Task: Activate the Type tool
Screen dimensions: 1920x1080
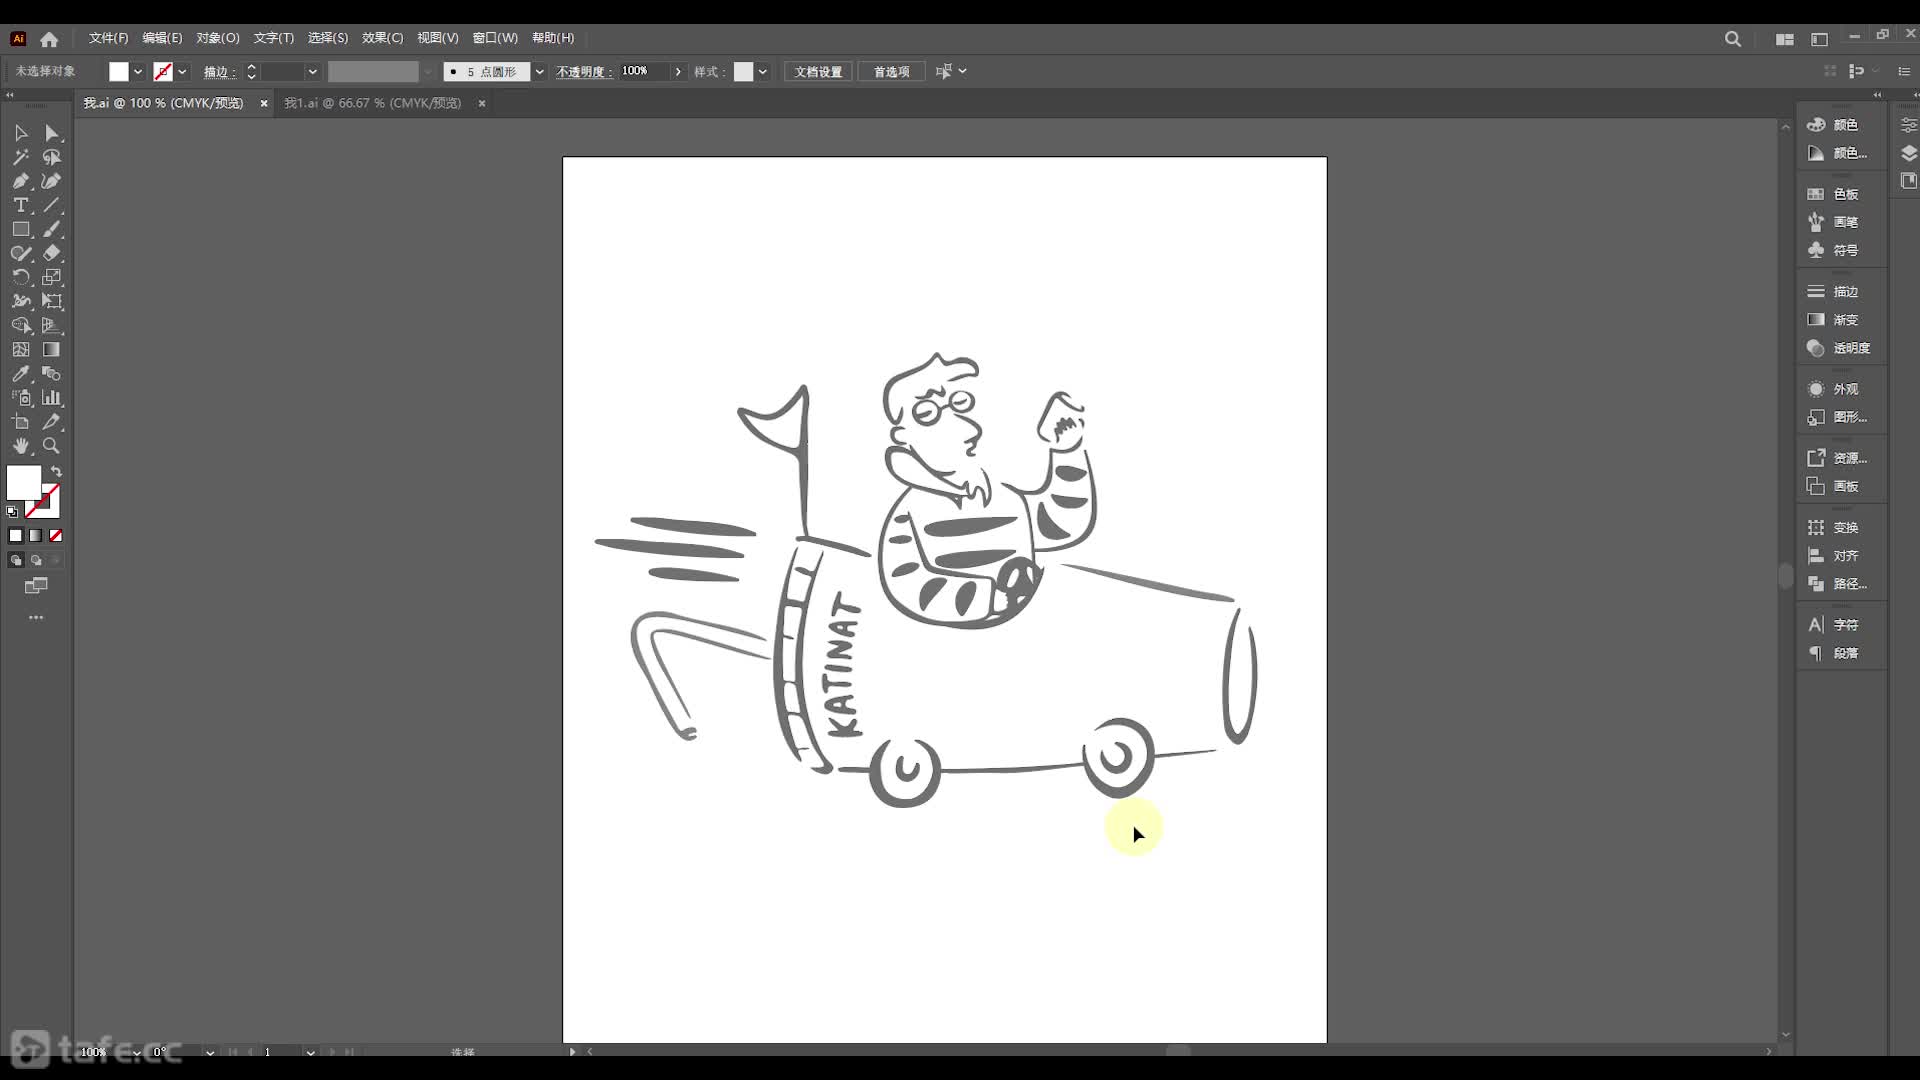Action: click(21, 205)
